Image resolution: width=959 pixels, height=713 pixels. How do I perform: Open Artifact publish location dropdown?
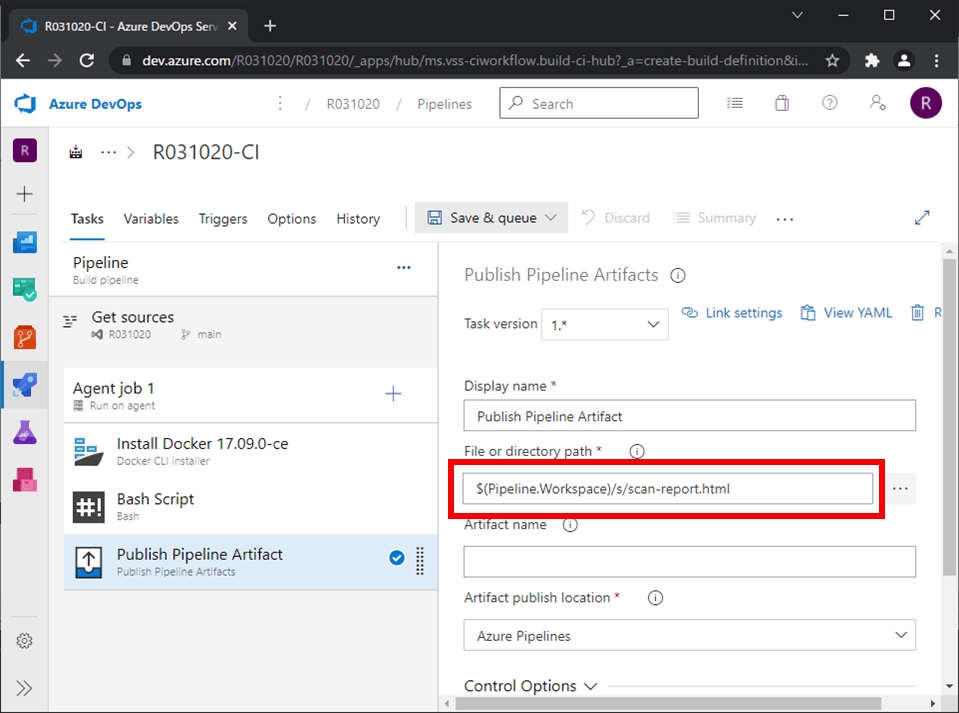[x=689, y=635]
